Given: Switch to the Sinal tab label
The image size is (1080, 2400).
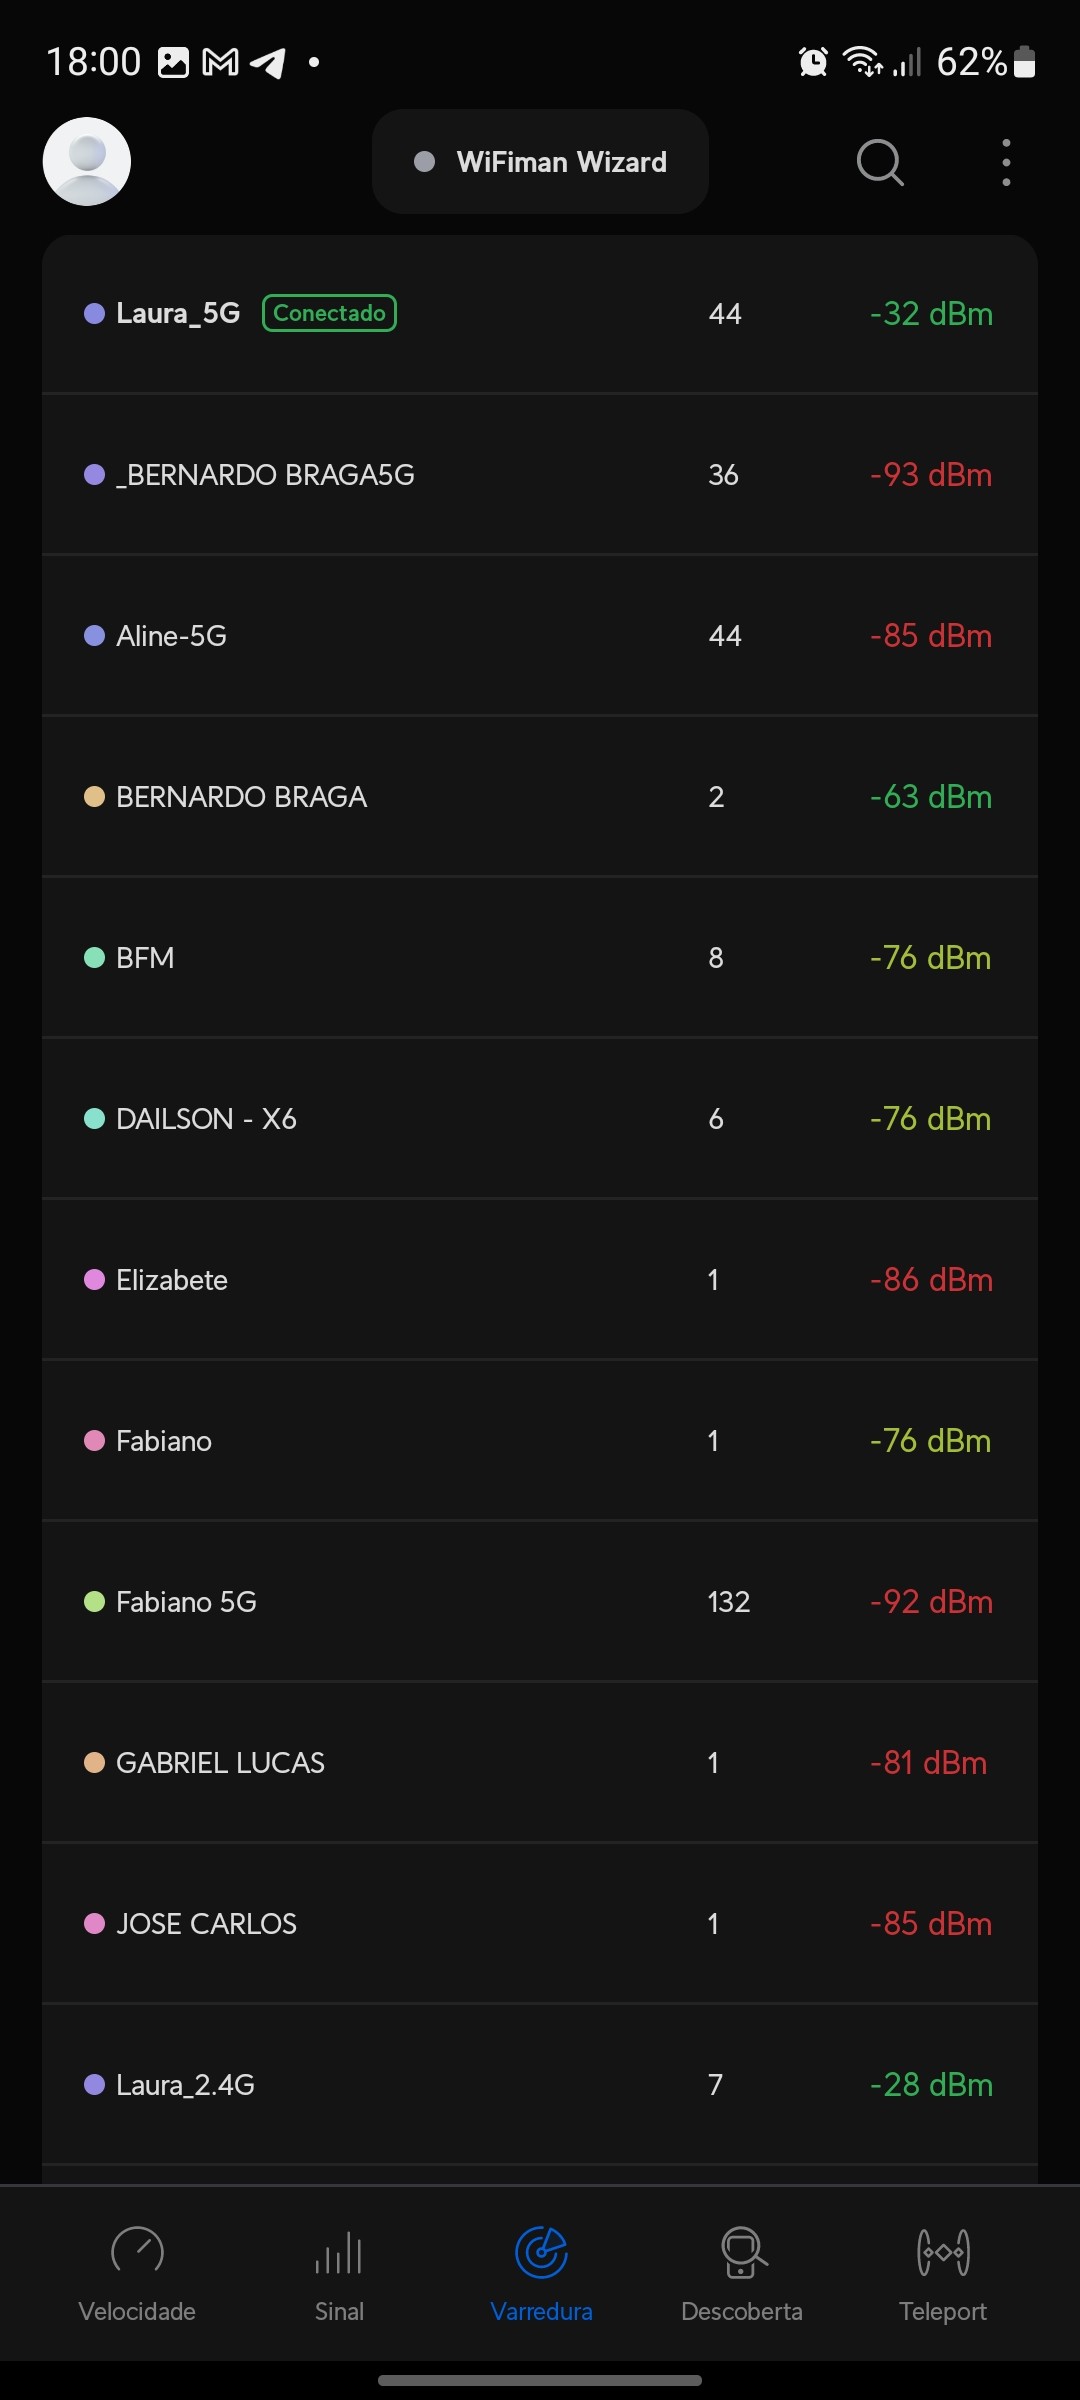Looking at the screenshot, I should pos(339,2312).
